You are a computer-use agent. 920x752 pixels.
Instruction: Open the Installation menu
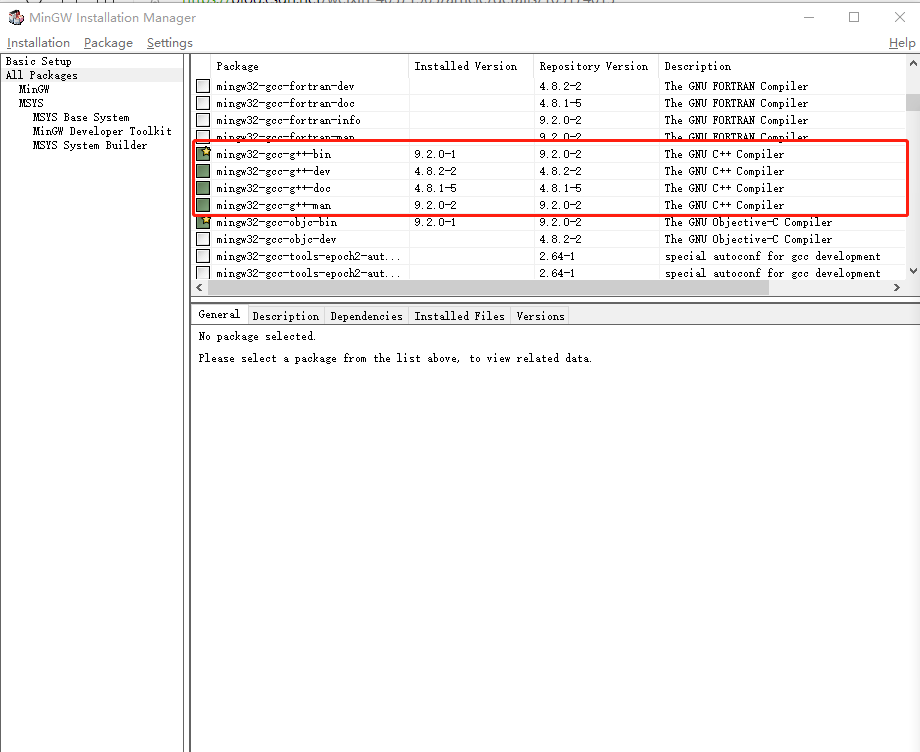coord(38,43)
